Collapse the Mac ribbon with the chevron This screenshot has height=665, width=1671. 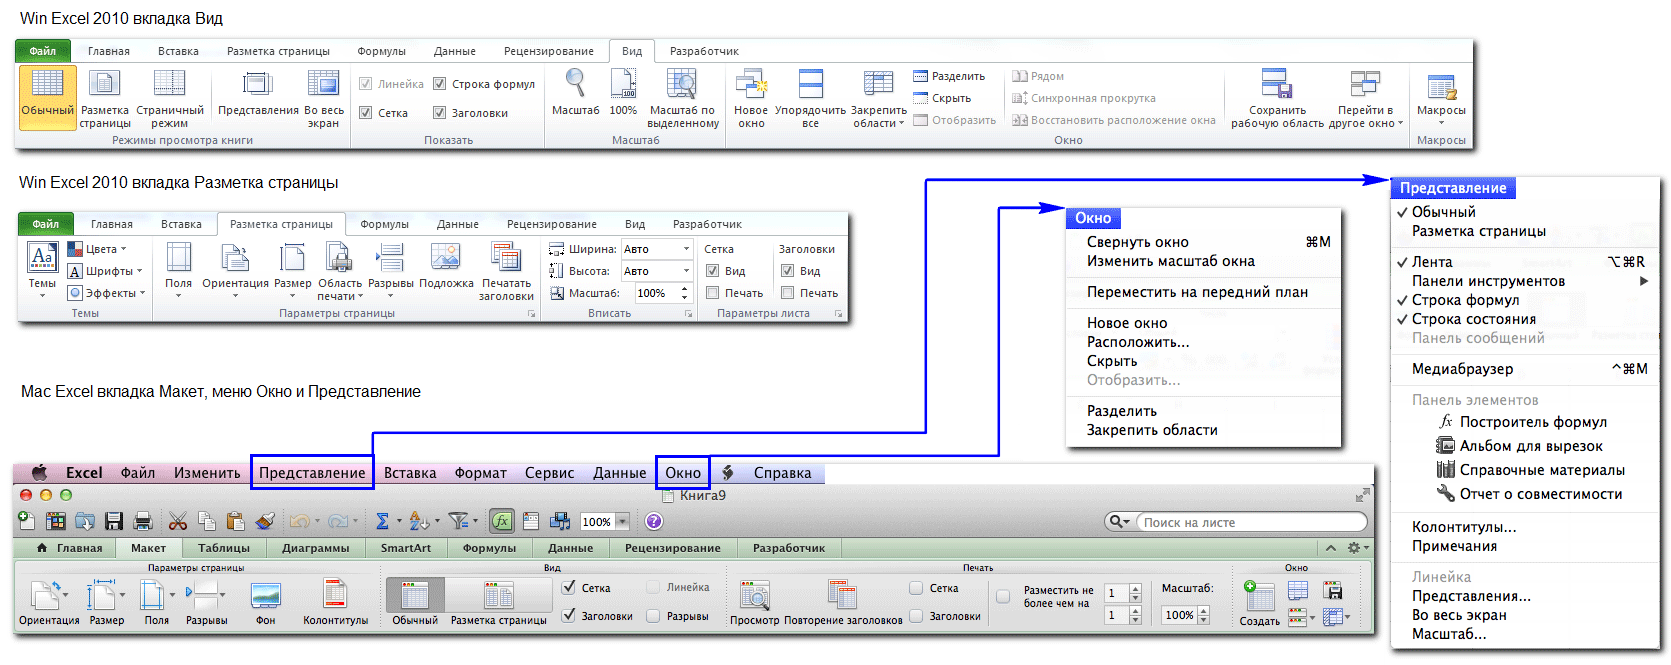tap(1331, 548)
